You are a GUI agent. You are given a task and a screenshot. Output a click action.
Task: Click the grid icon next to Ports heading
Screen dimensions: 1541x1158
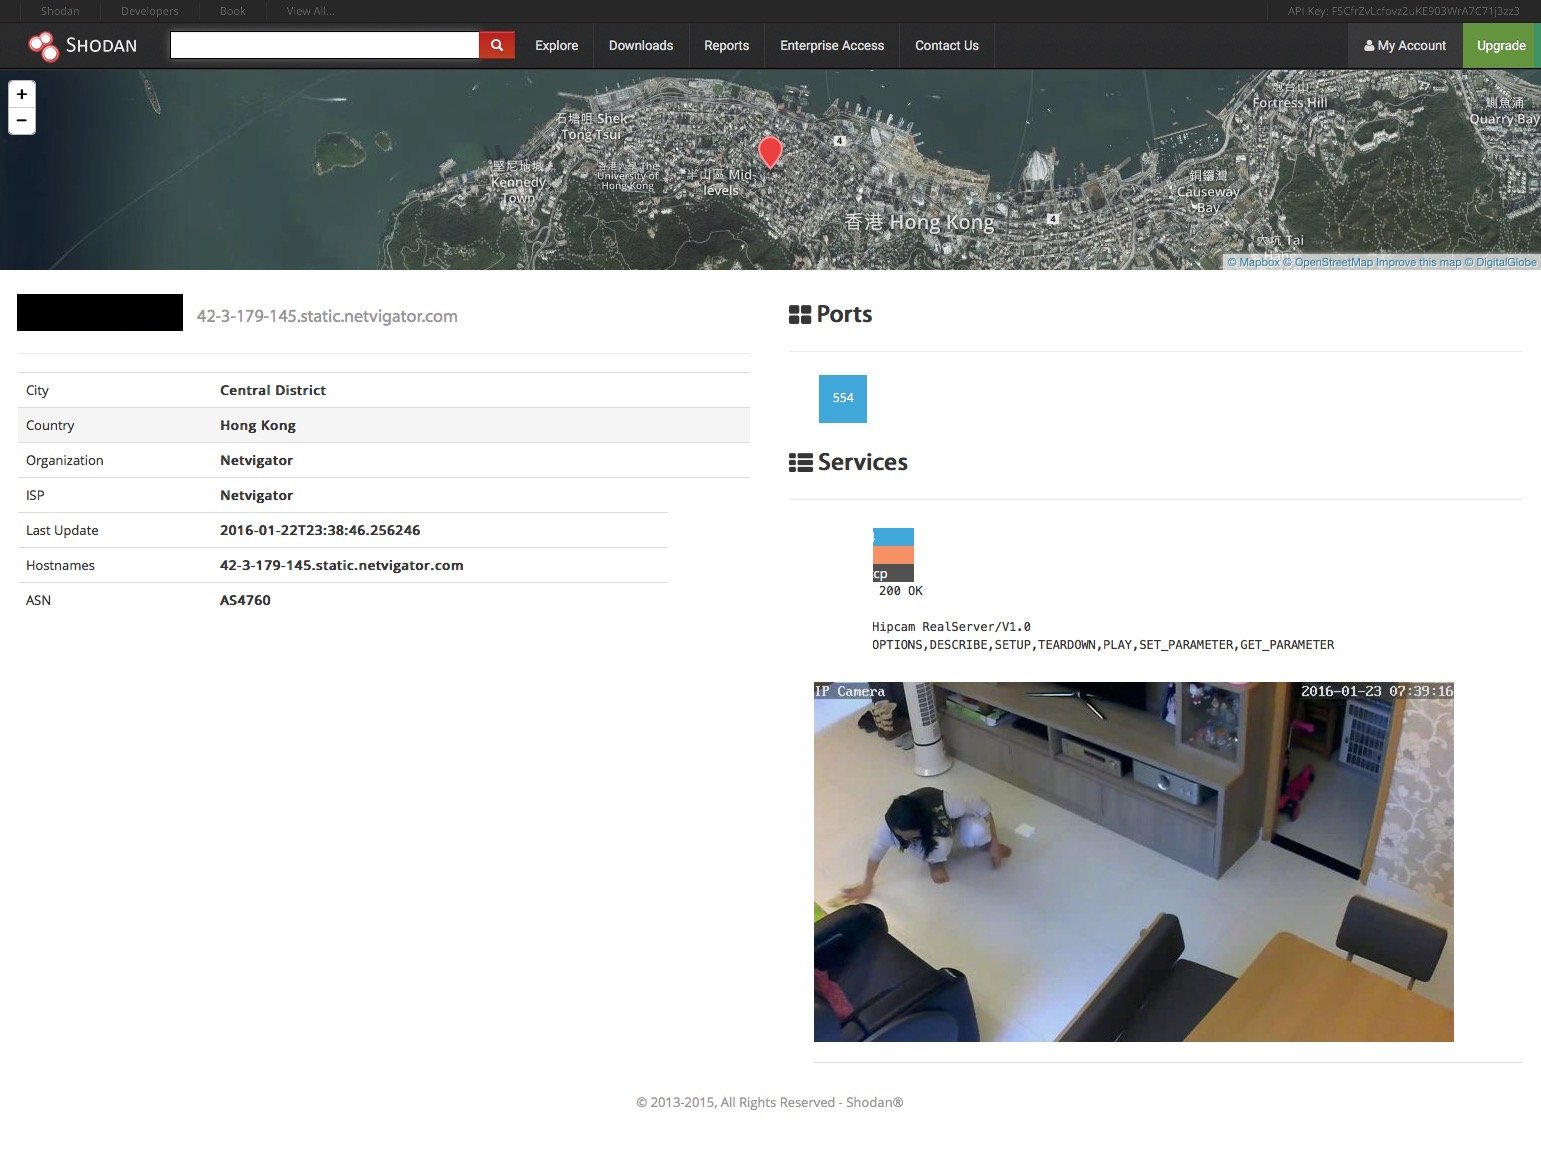800,313
